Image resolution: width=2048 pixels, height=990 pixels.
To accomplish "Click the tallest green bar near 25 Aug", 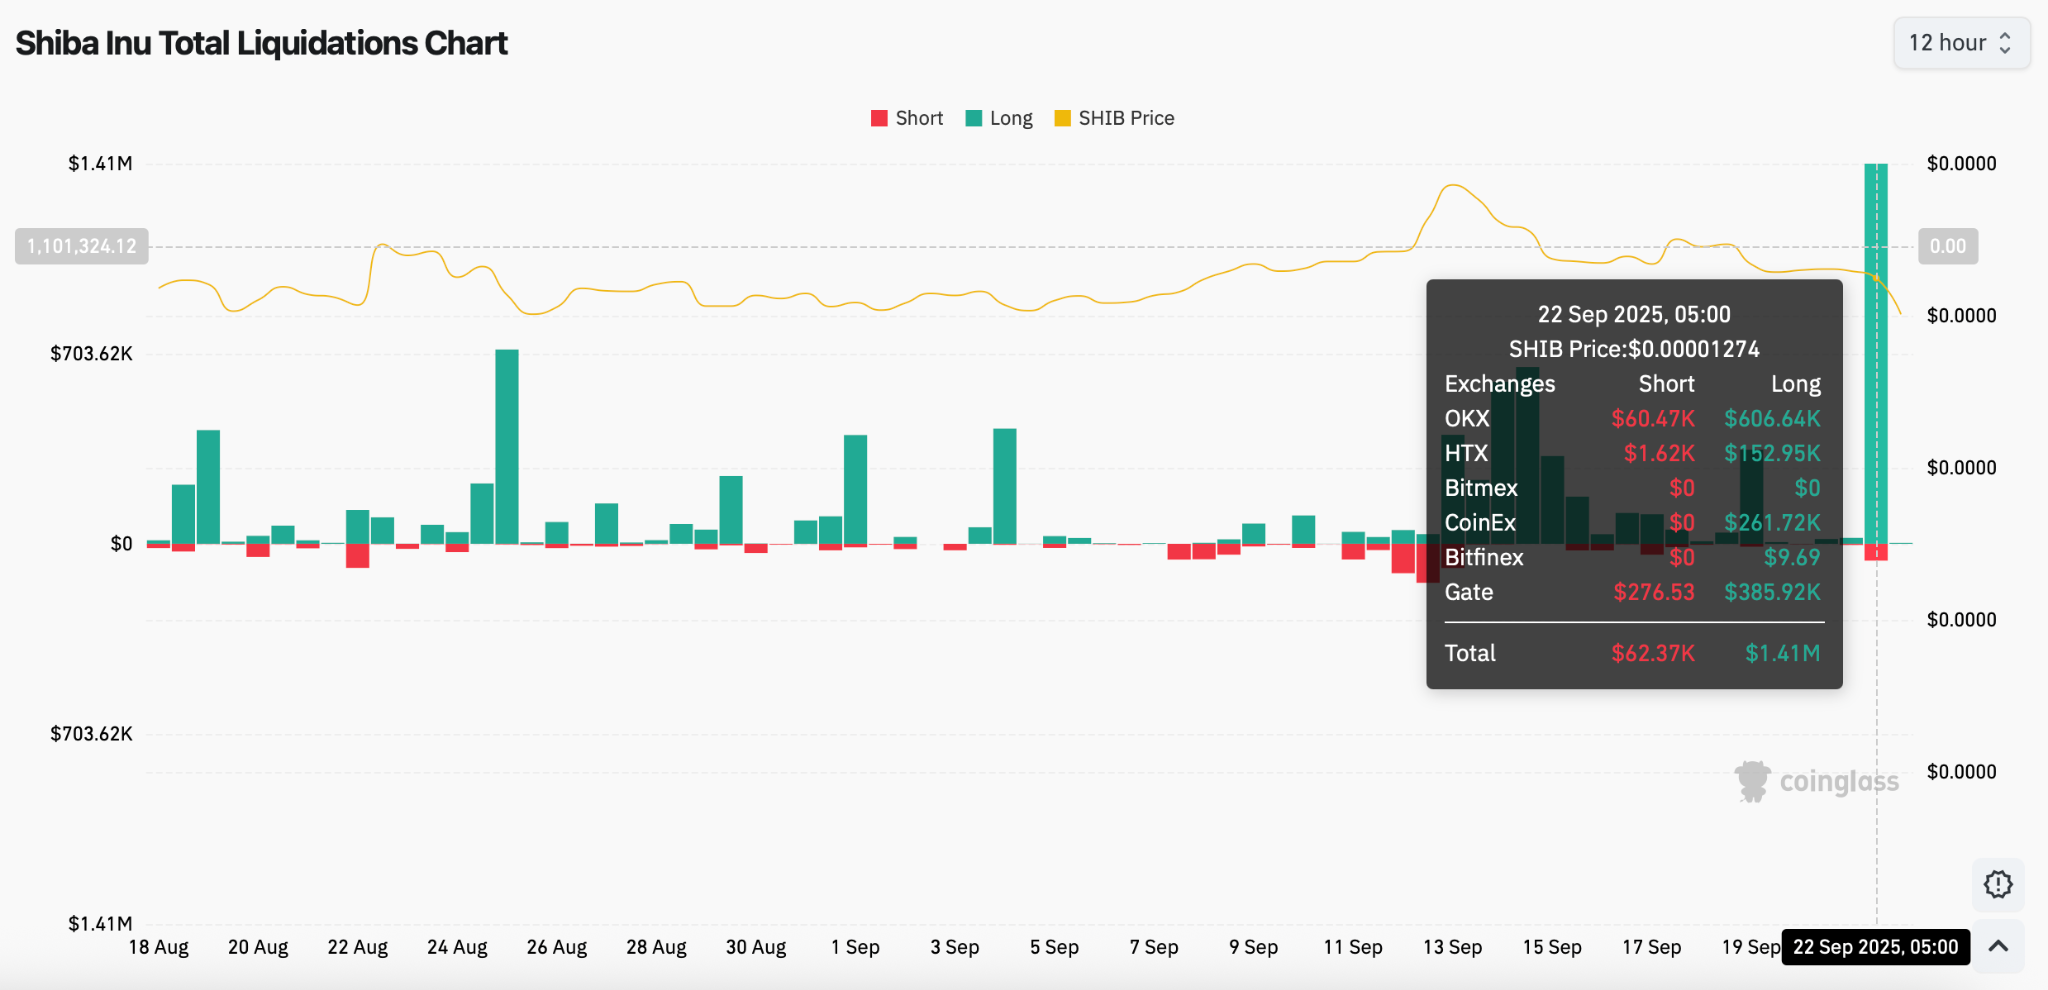I will (x=507, y=447).
